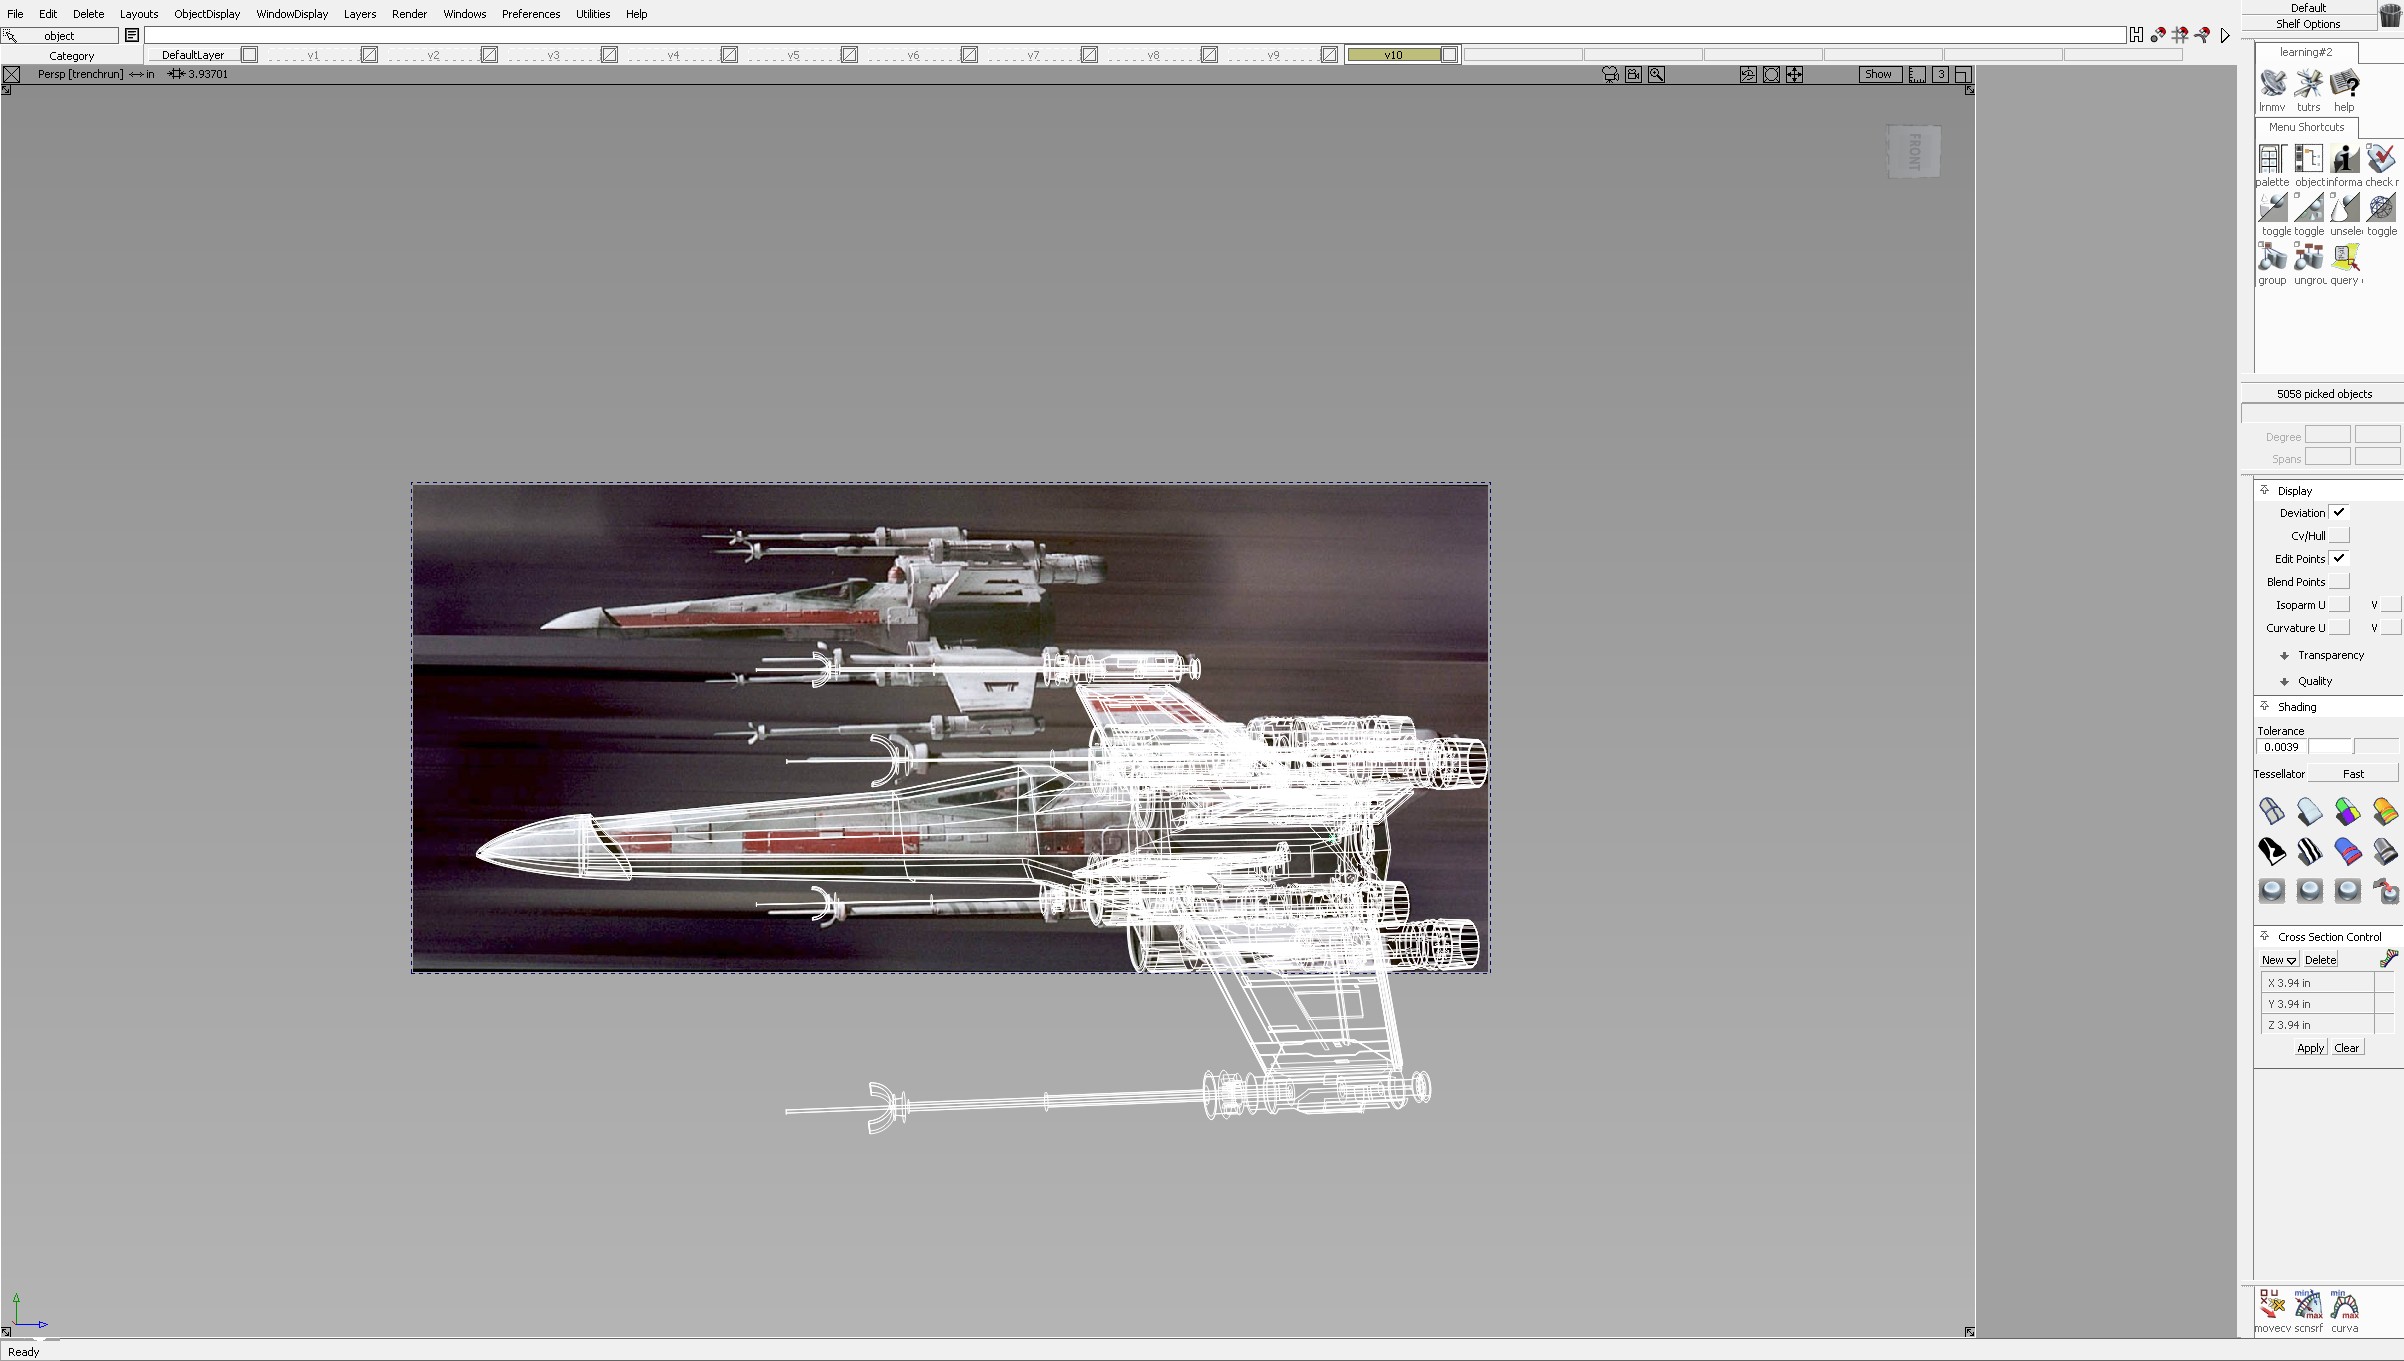Uncheck the Deviation checkbox
This screenshot has width=2404, height=1361.
2338,512
